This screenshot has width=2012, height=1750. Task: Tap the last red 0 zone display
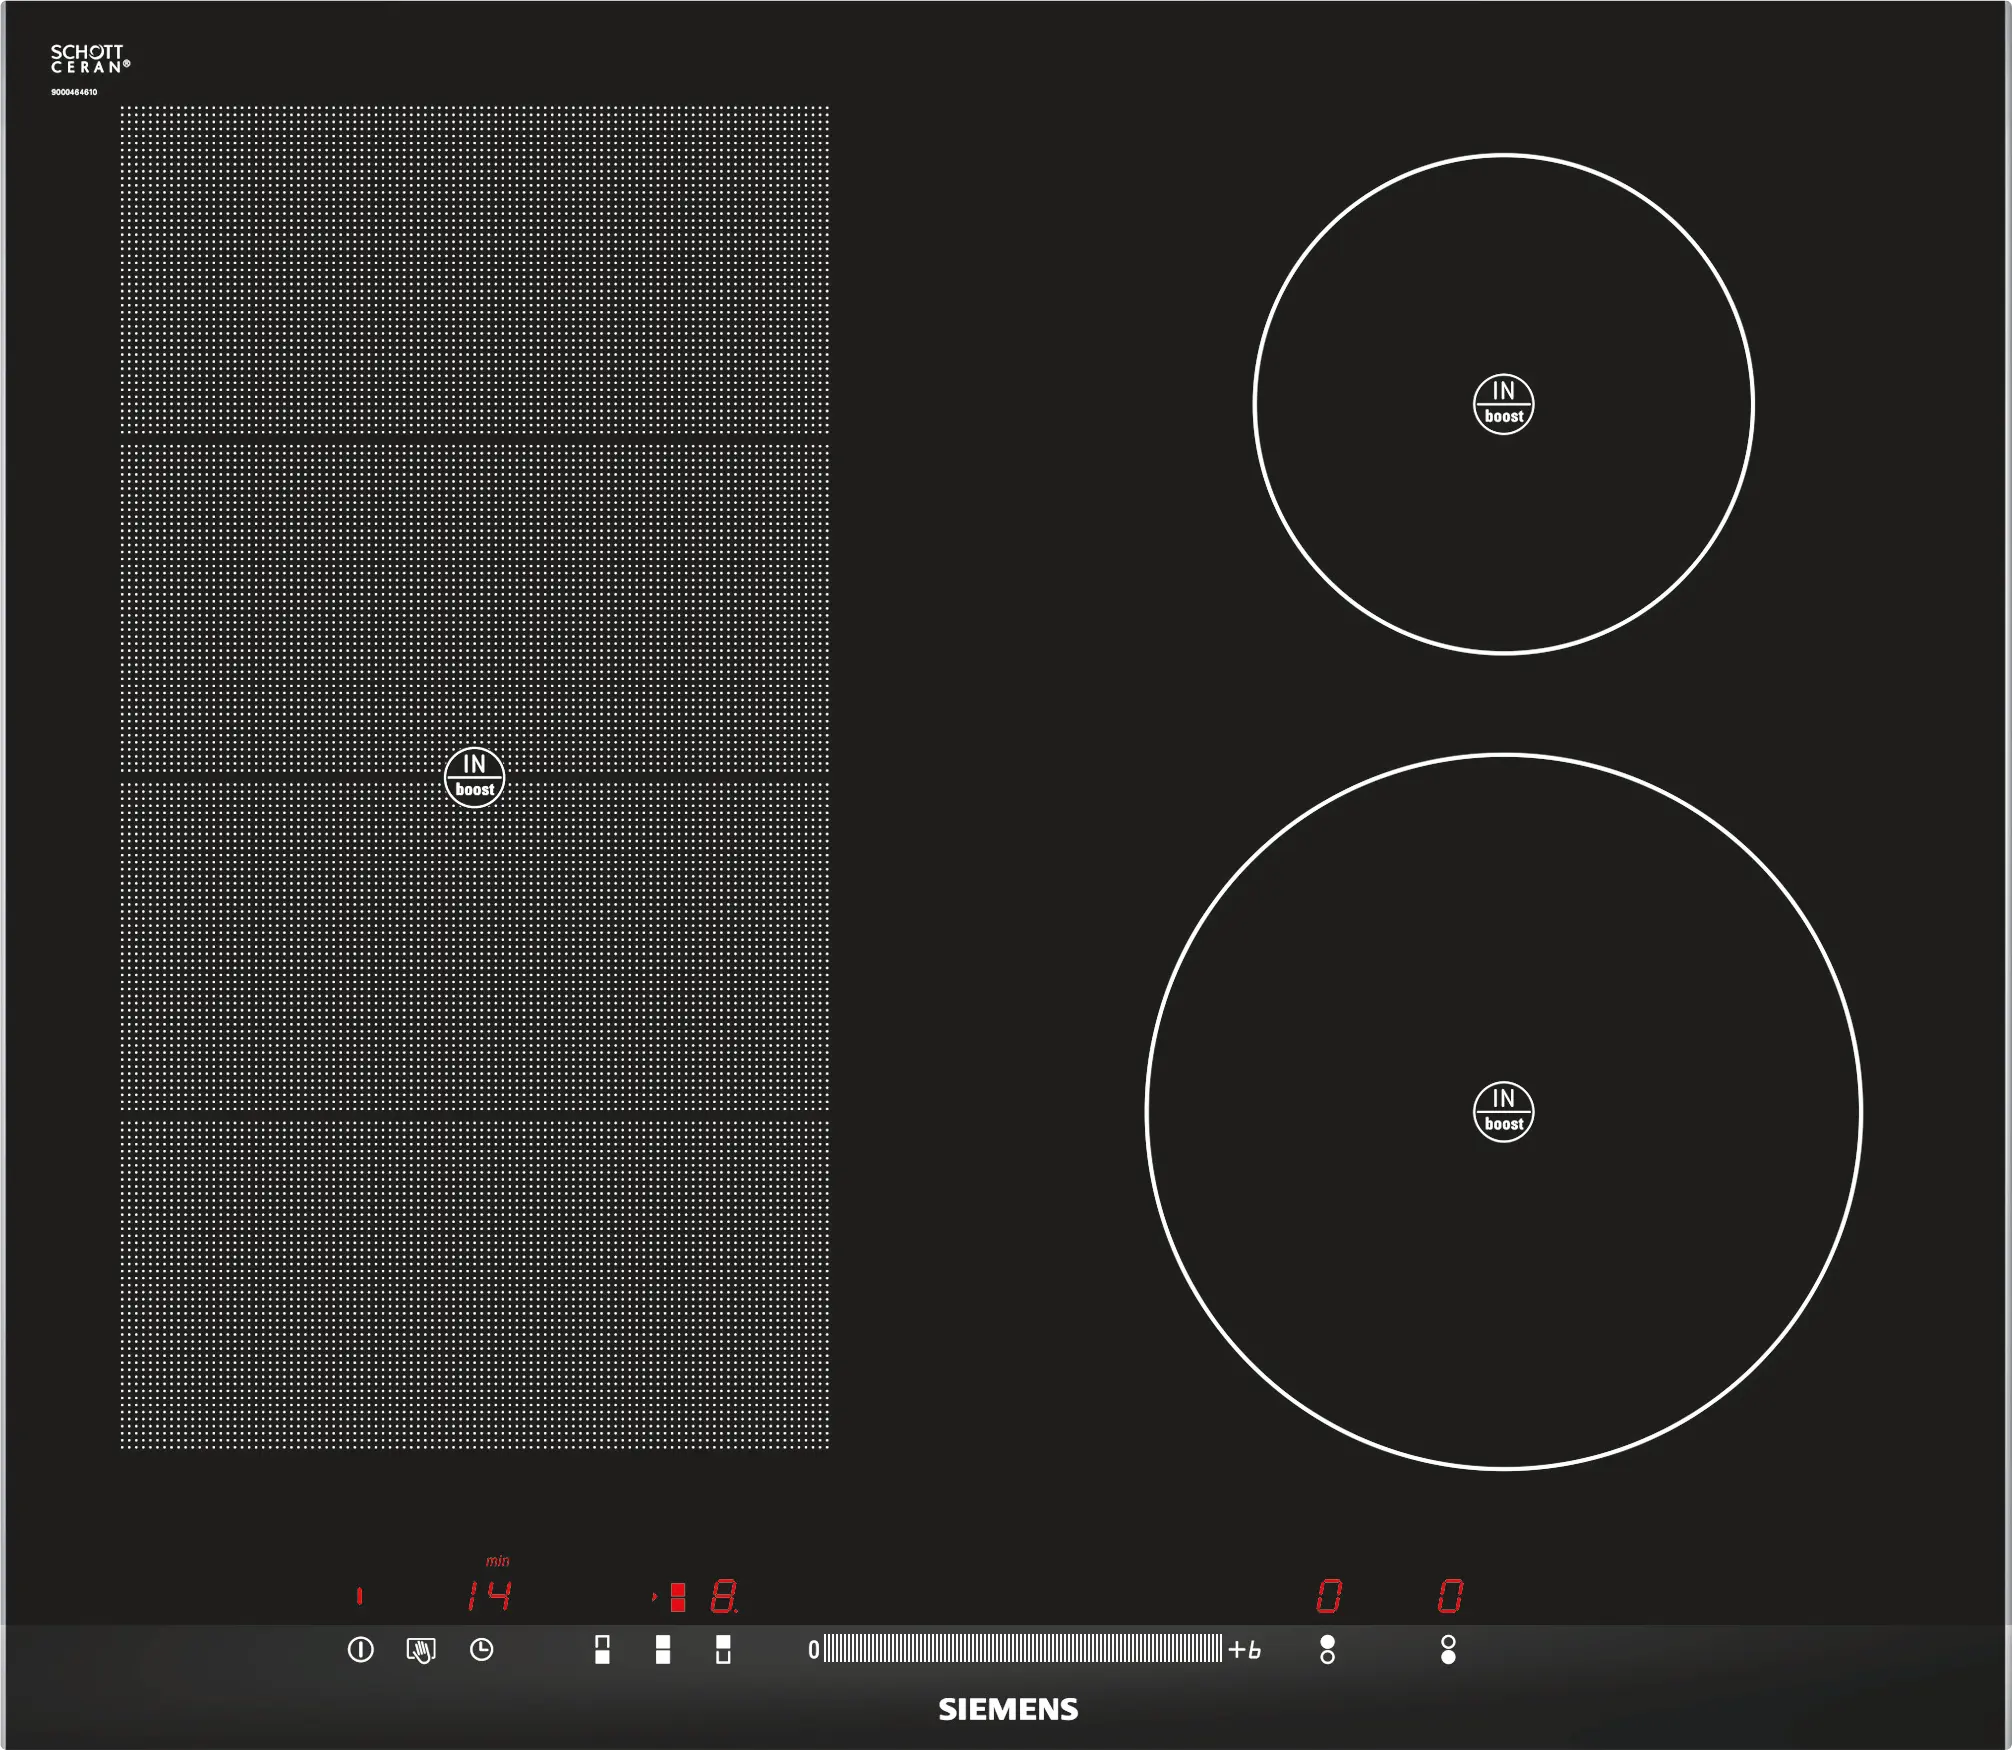(x=1450, y=1596)
